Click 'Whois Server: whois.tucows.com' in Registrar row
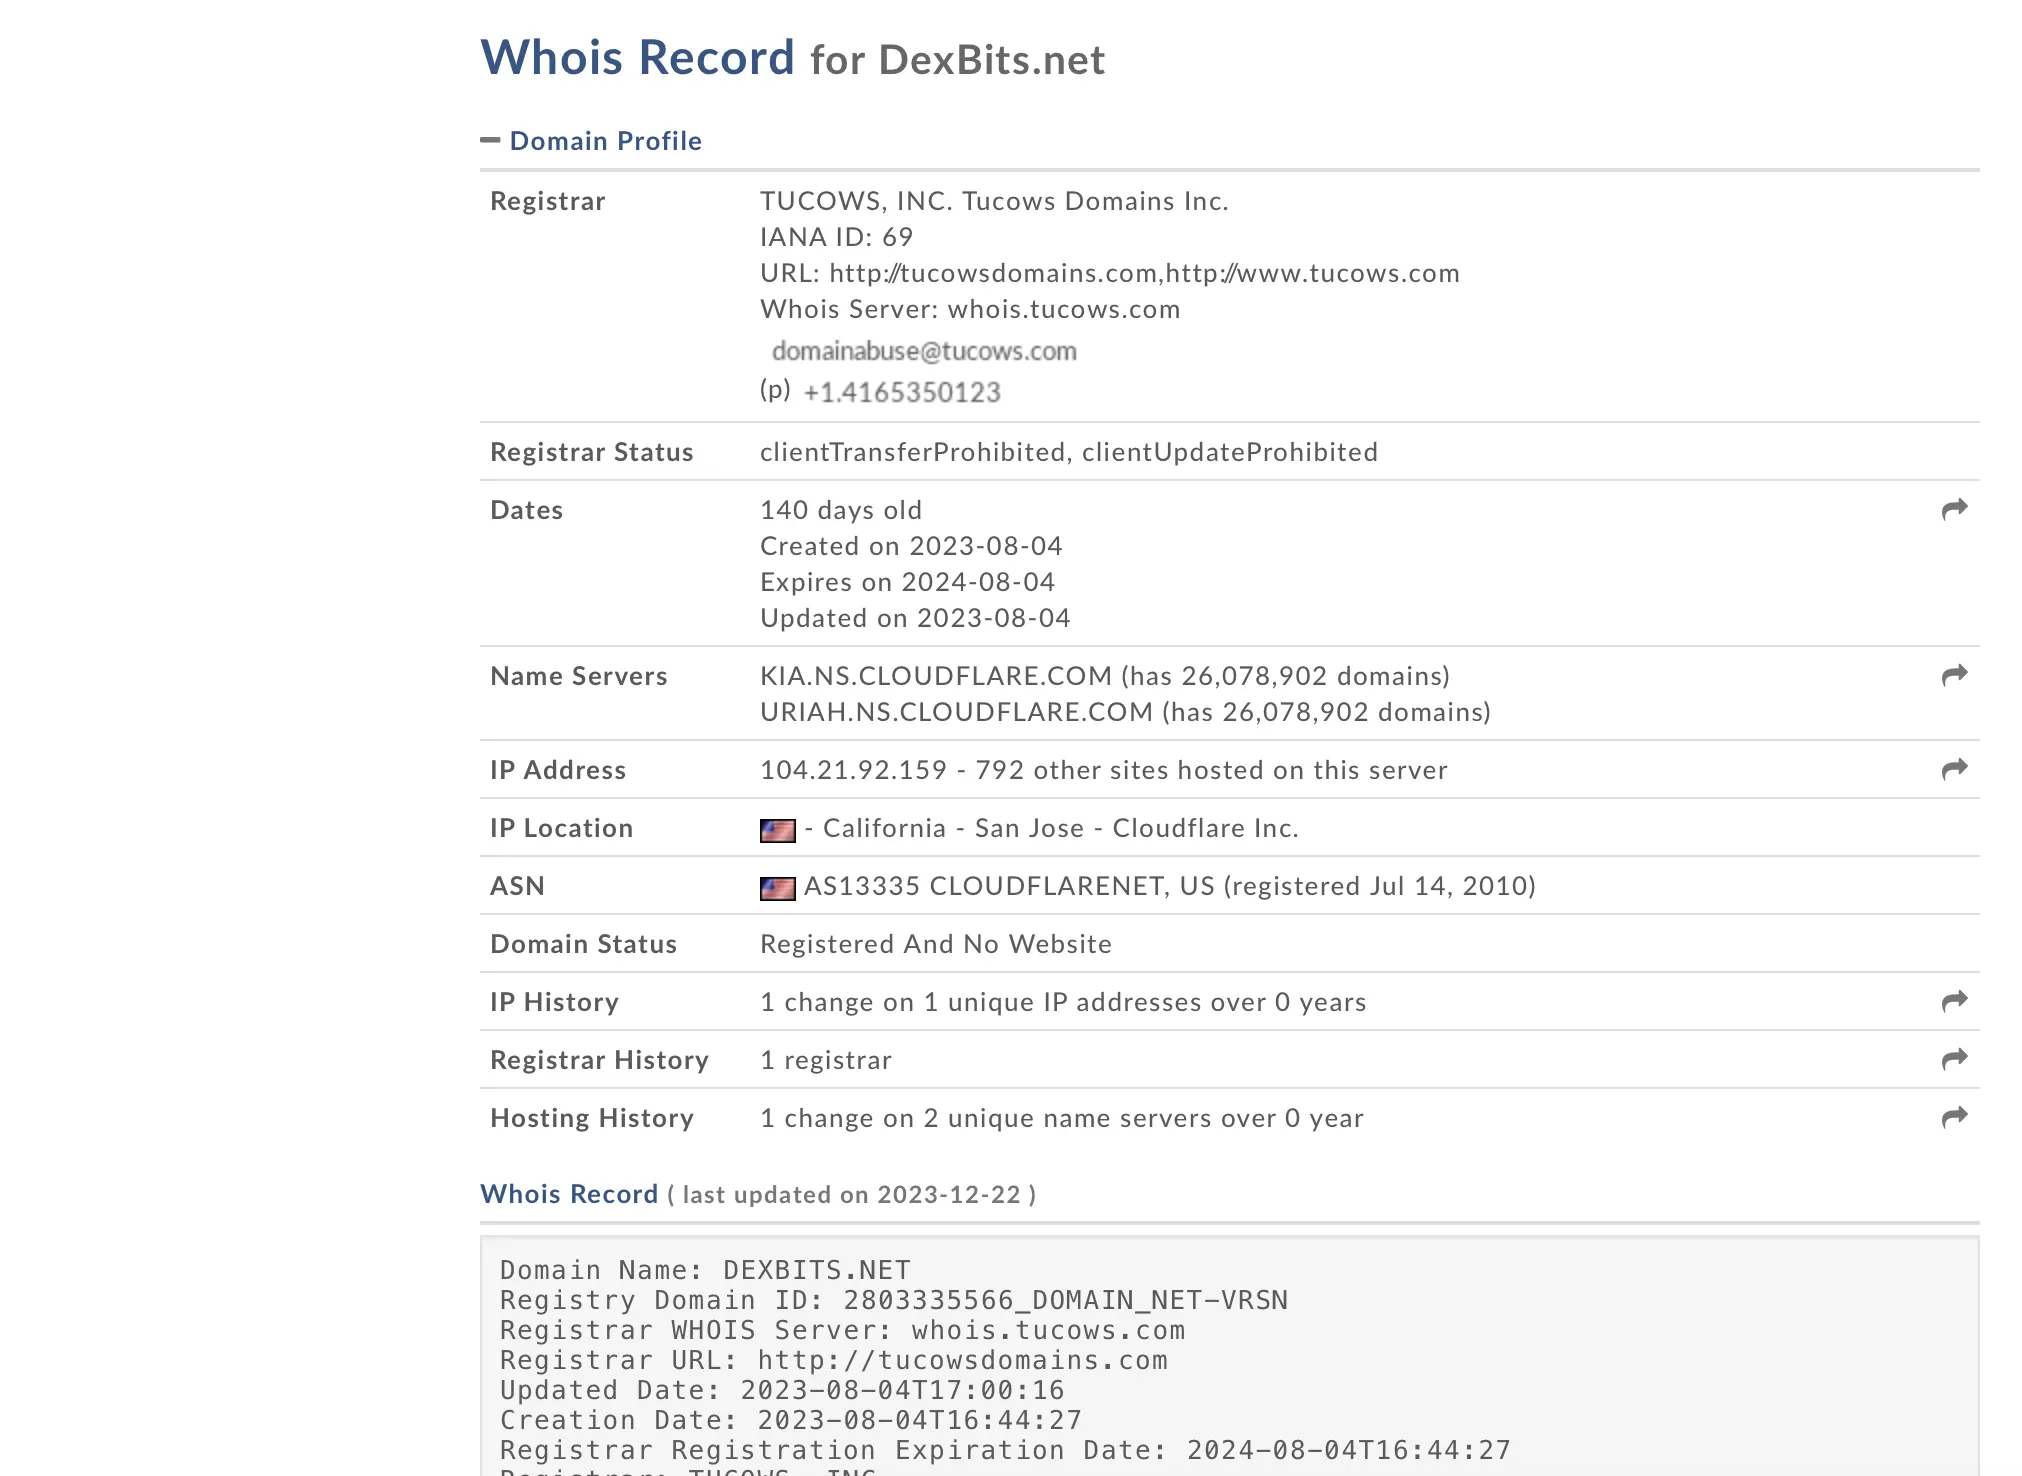This screenshot has height=1476, width=2022. (x=970, y=309)
